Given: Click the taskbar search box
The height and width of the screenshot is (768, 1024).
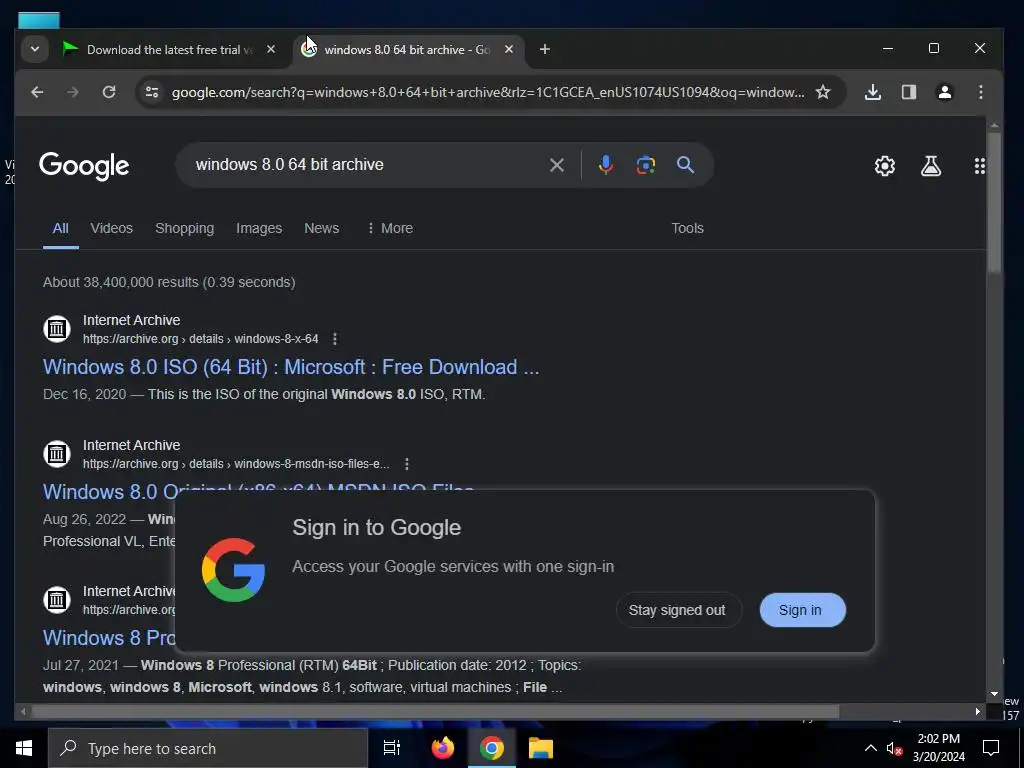Looking at the screenshot, I should point(208,748).
